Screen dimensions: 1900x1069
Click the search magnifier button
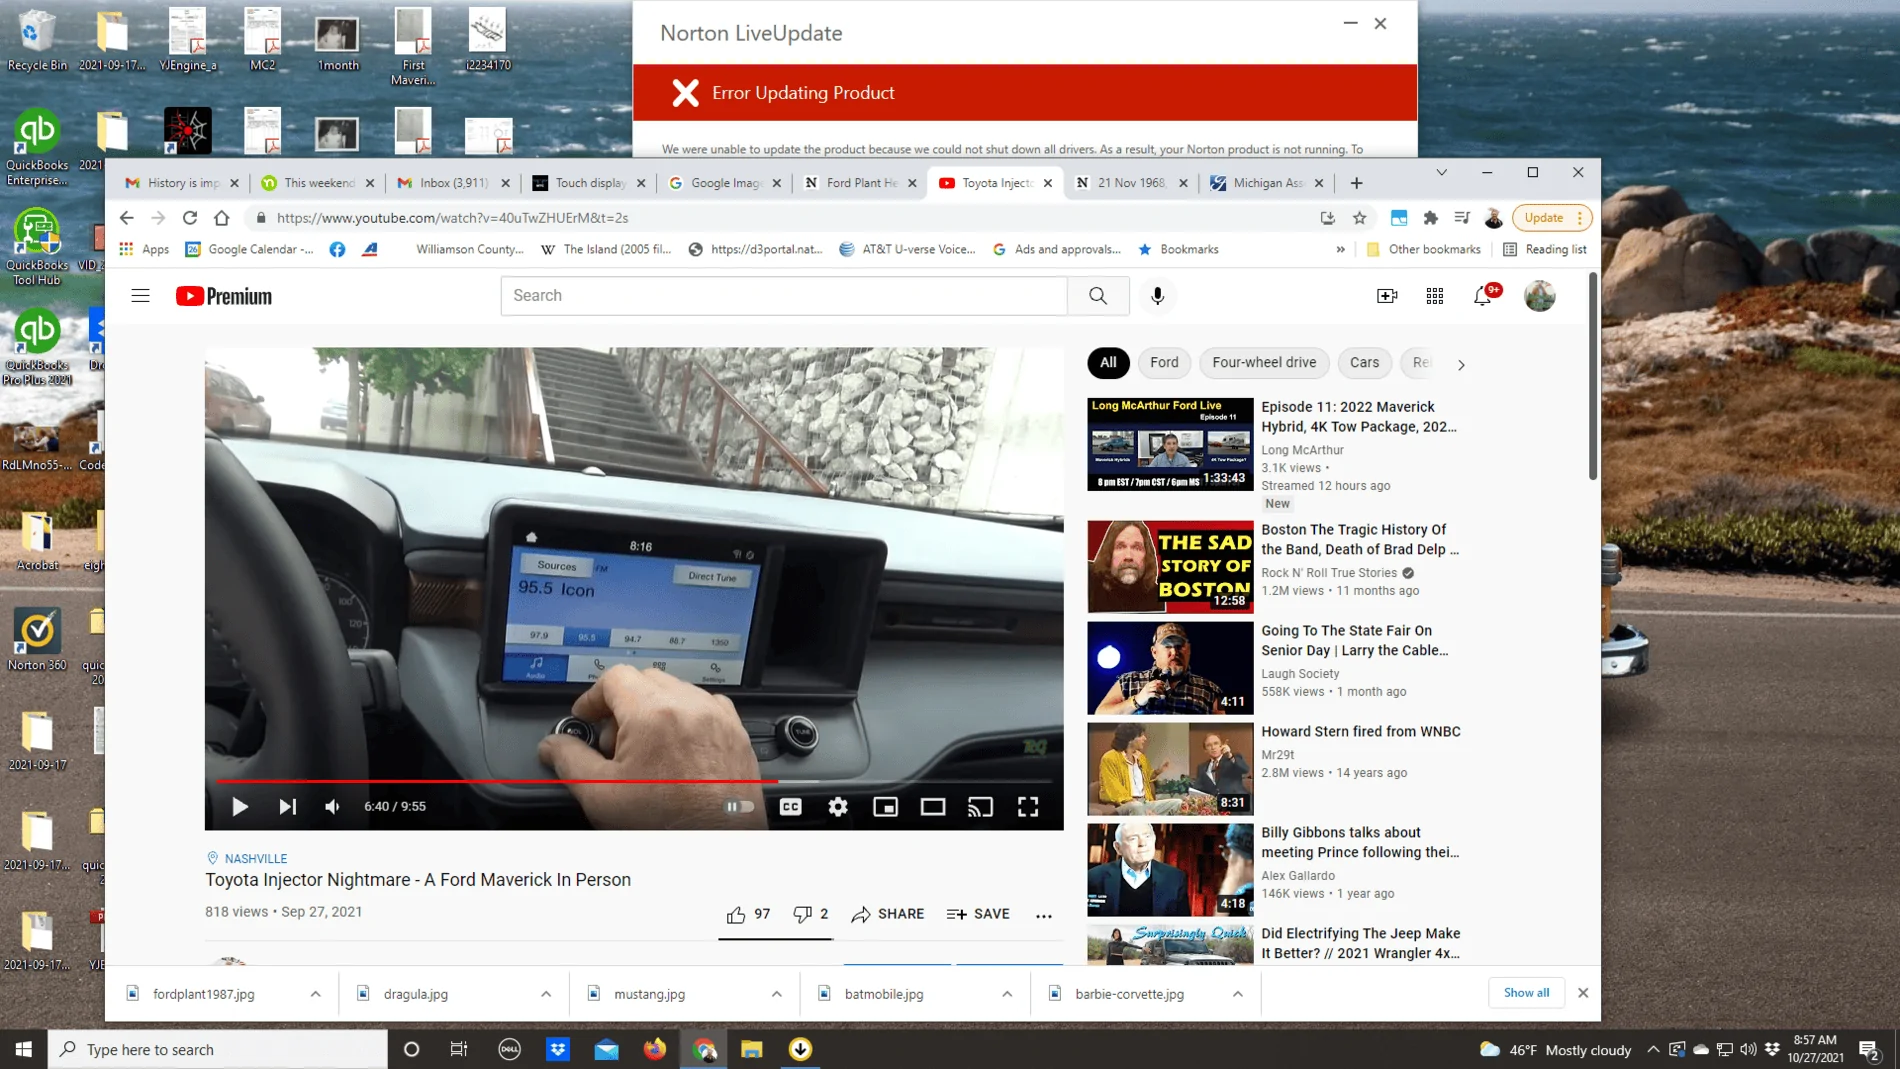pos(1098,296)
